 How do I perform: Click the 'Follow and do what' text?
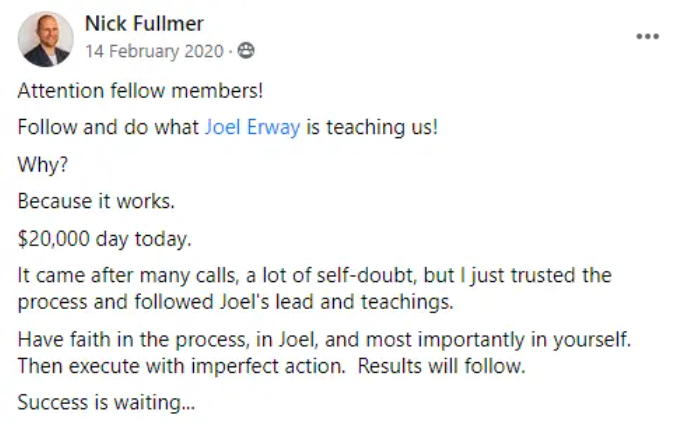[108, 127]
